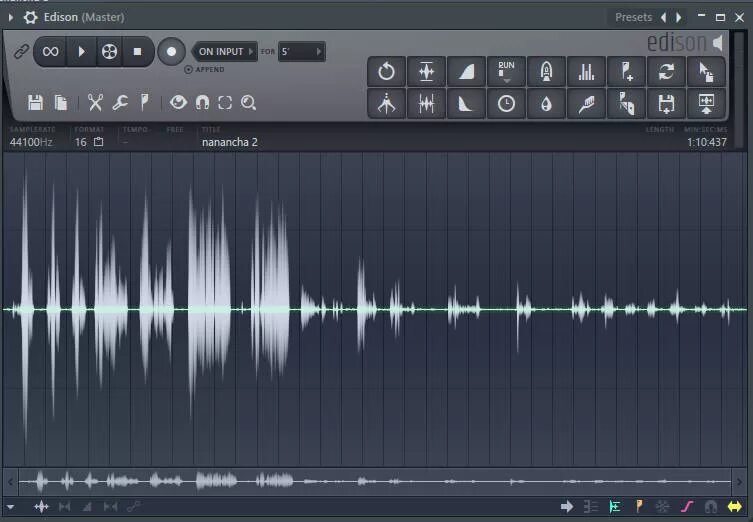Click the noise gate waveform tool

tap(426, 103)
